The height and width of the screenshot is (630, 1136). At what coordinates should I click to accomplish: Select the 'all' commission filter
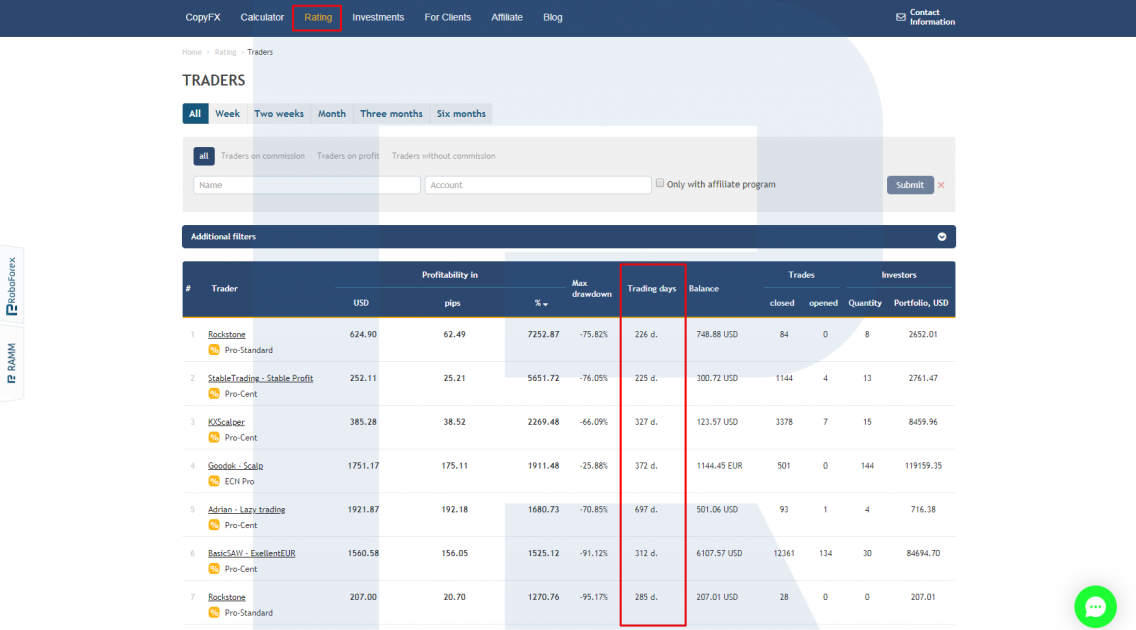pyautogui.click(x=204, y=156)
